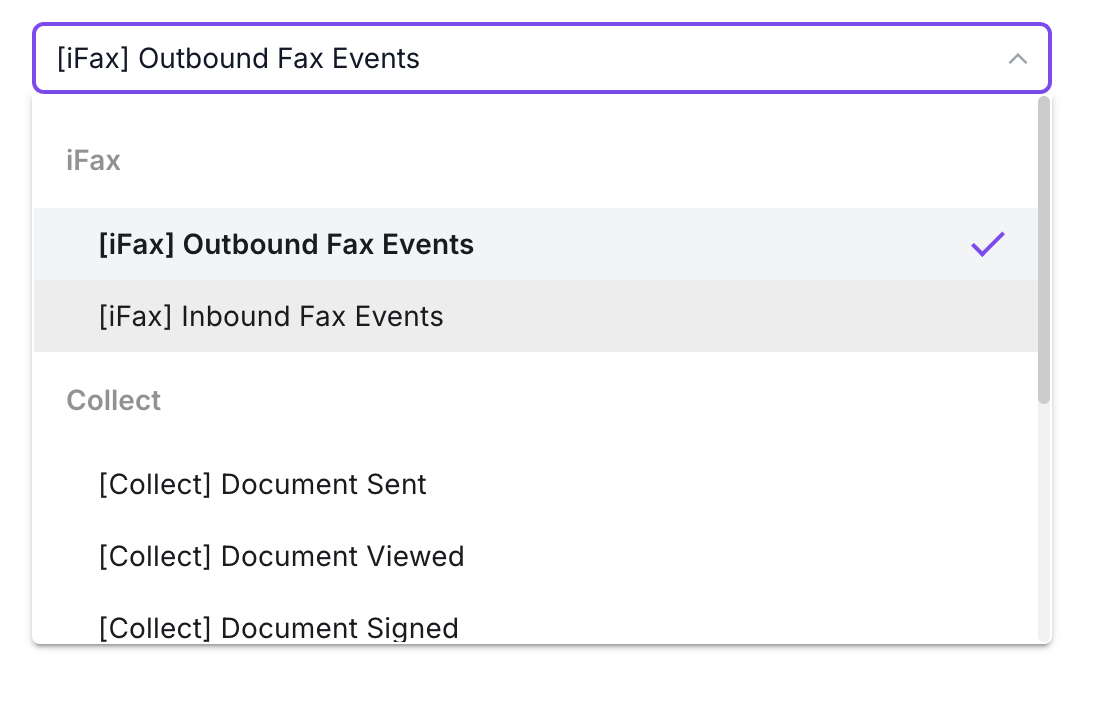The width and height of the screenshot is (1098, 712).
Task: Select the checked Outbound Fax Events option
Action: click(536, 244)
